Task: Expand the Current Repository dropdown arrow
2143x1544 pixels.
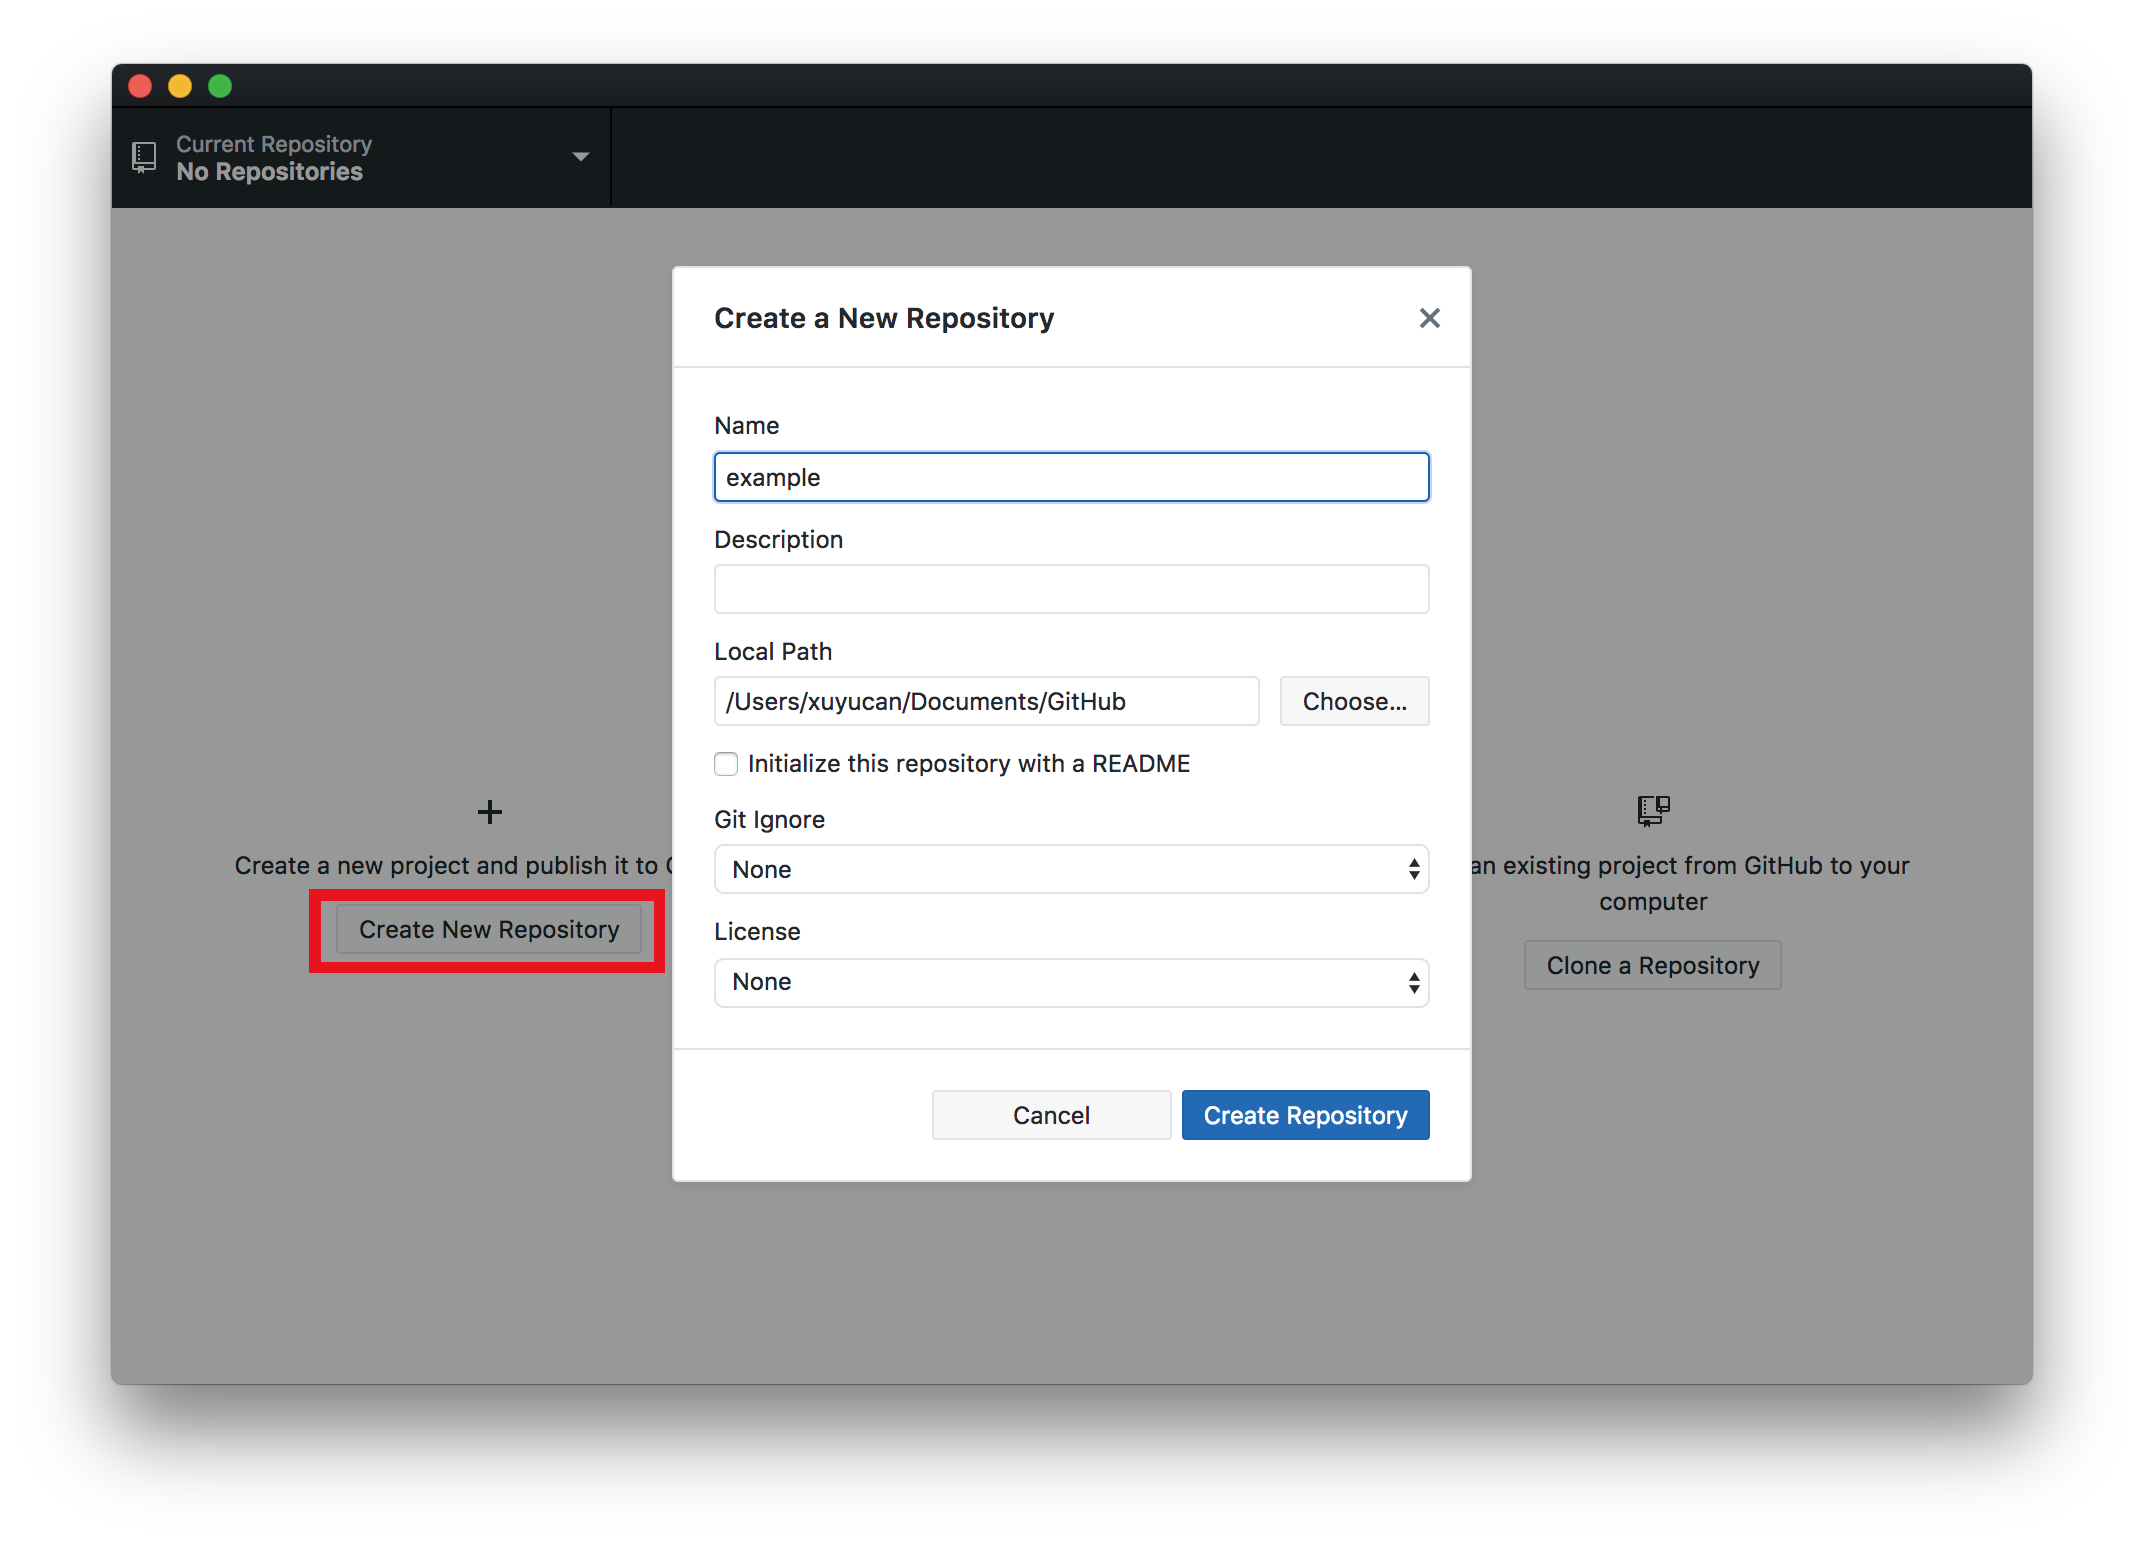Action: point(580,157)
